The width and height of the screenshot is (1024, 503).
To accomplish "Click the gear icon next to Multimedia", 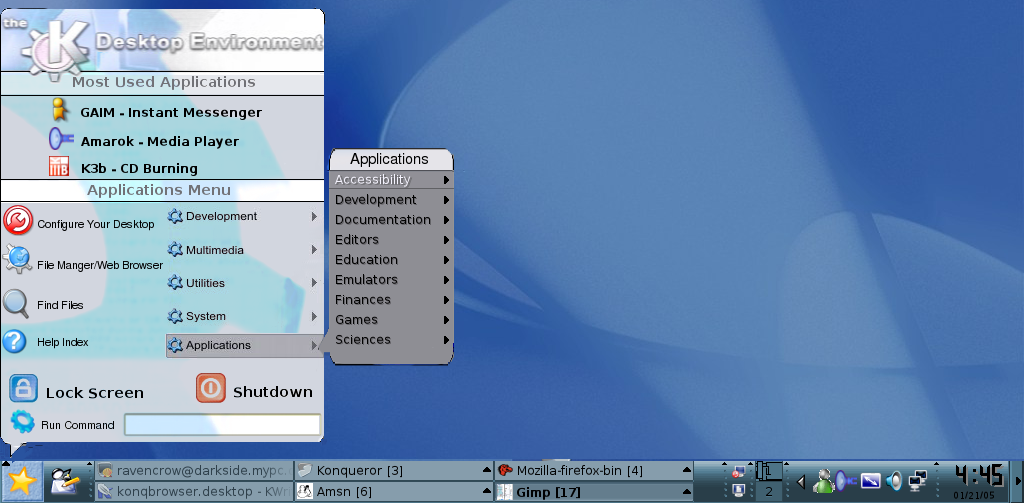I will click(x=174, y=250).
